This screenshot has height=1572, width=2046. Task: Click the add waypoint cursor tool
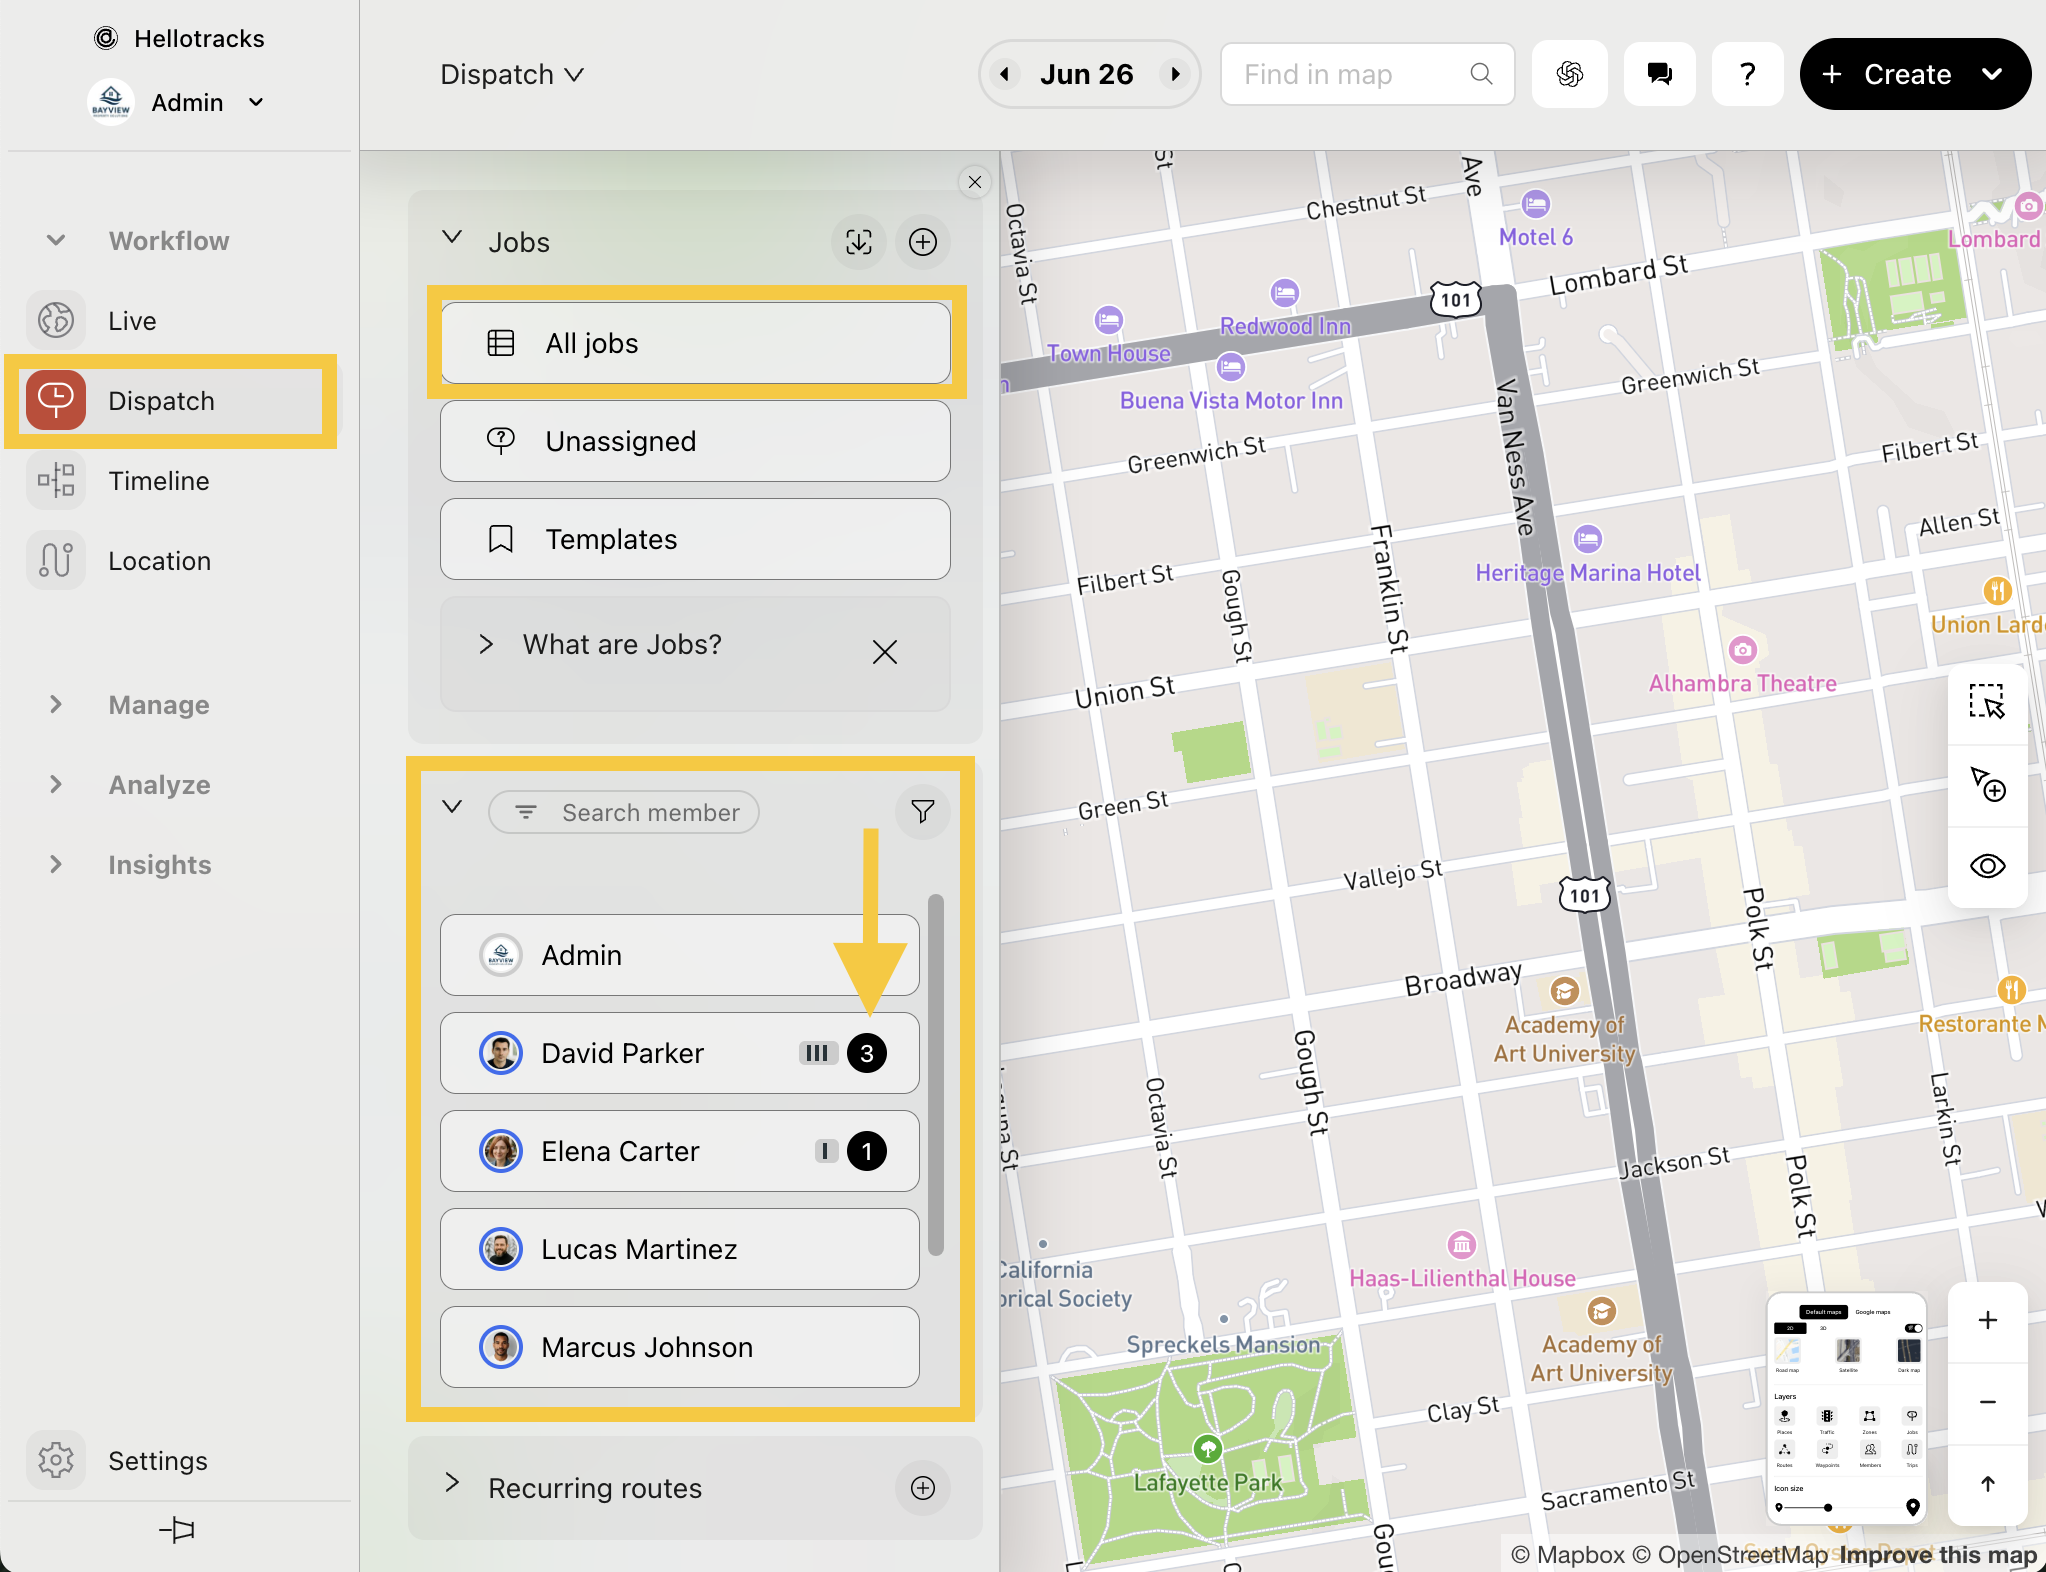[x=1986, y=784]
